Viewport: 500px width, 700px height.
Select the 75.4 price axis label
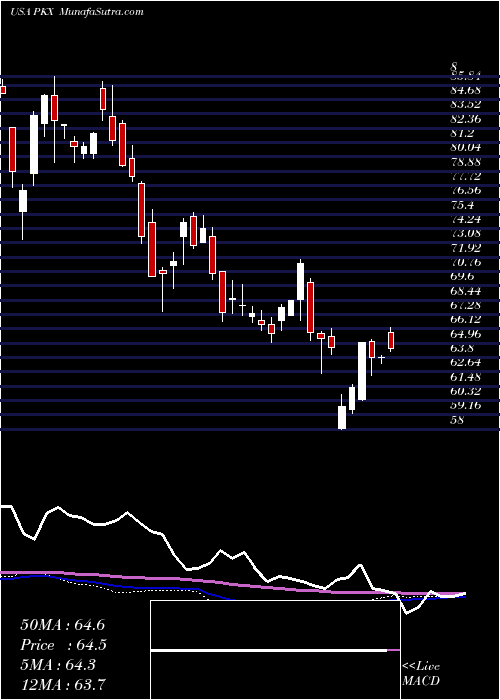[462, 205]
